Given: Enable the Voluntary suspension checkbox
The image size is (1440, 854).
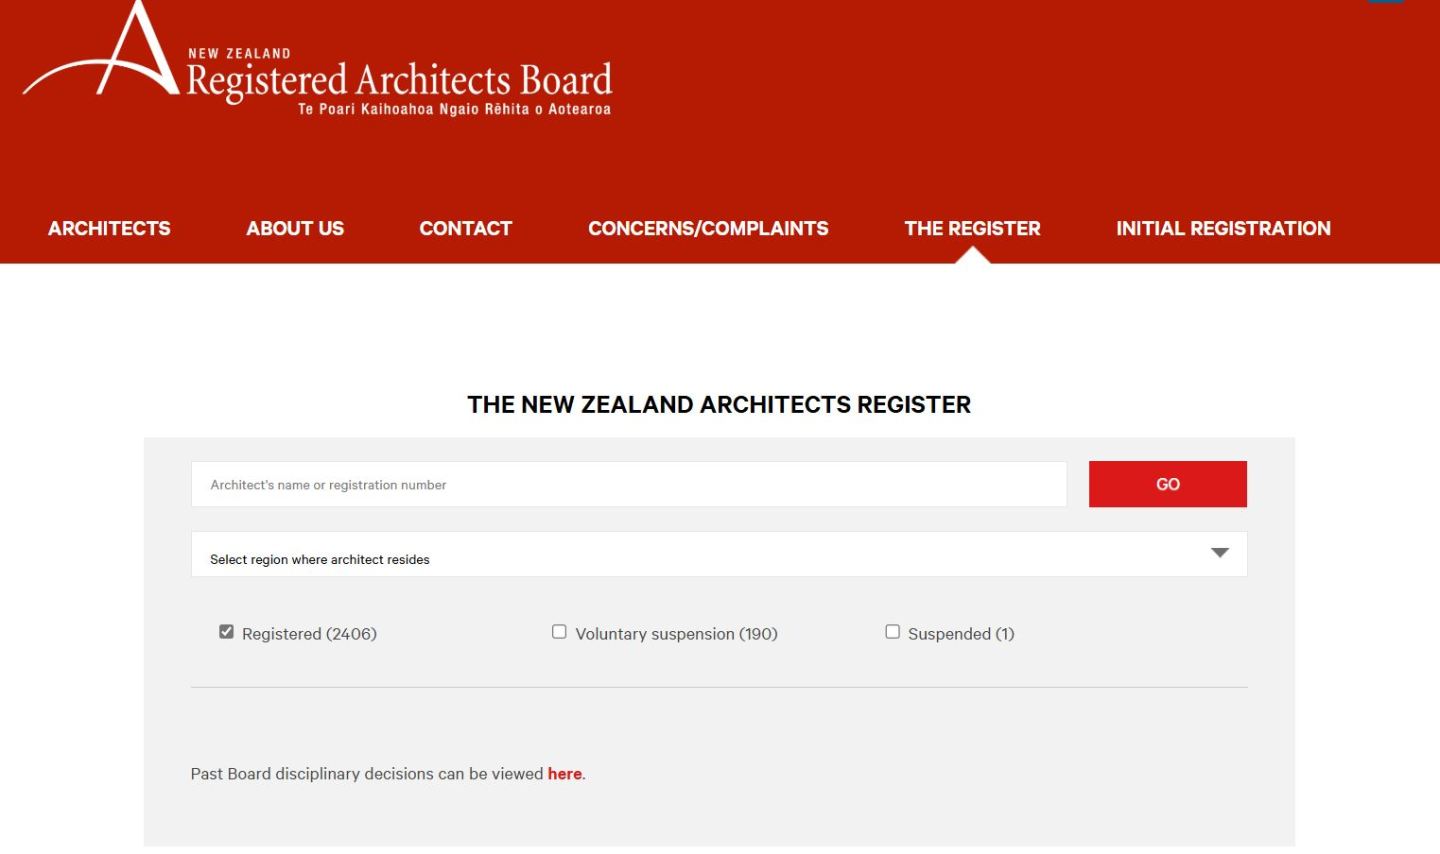Looking at the screenshot, I should pyautogui.click(x=559, y=632).
